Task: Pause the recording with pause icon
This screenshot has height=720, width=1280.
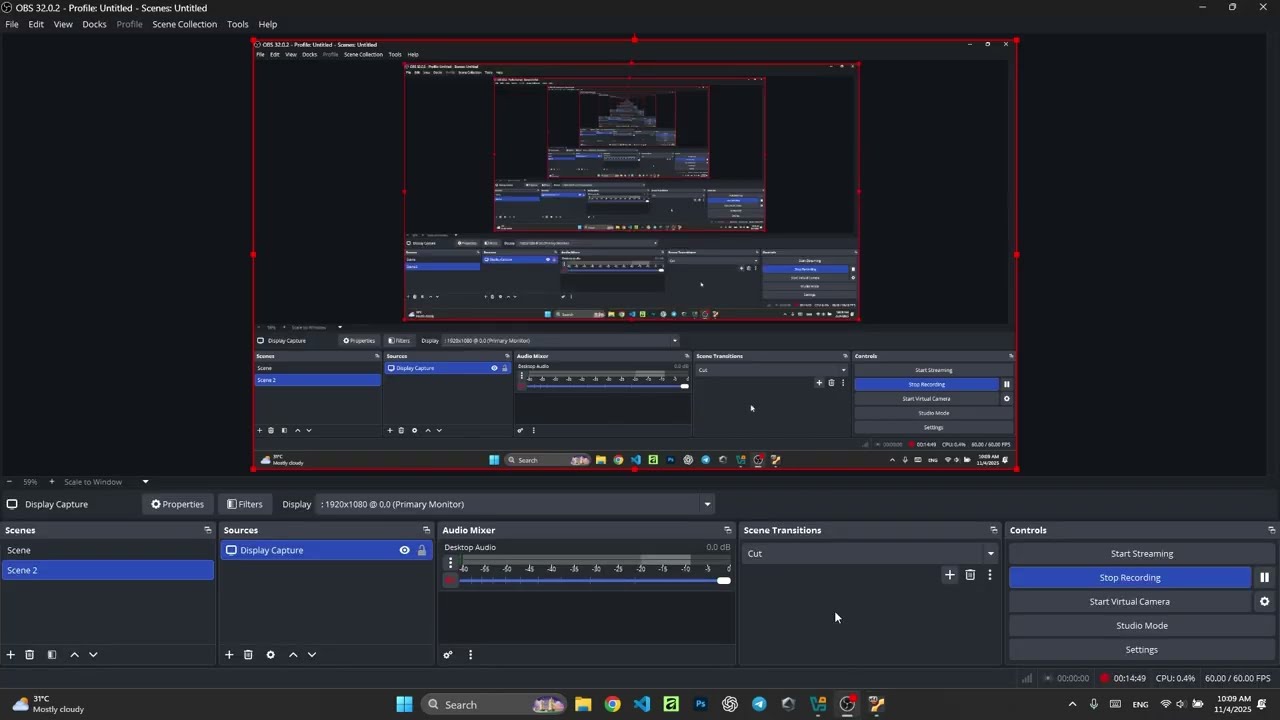Action: [1264, 578]
